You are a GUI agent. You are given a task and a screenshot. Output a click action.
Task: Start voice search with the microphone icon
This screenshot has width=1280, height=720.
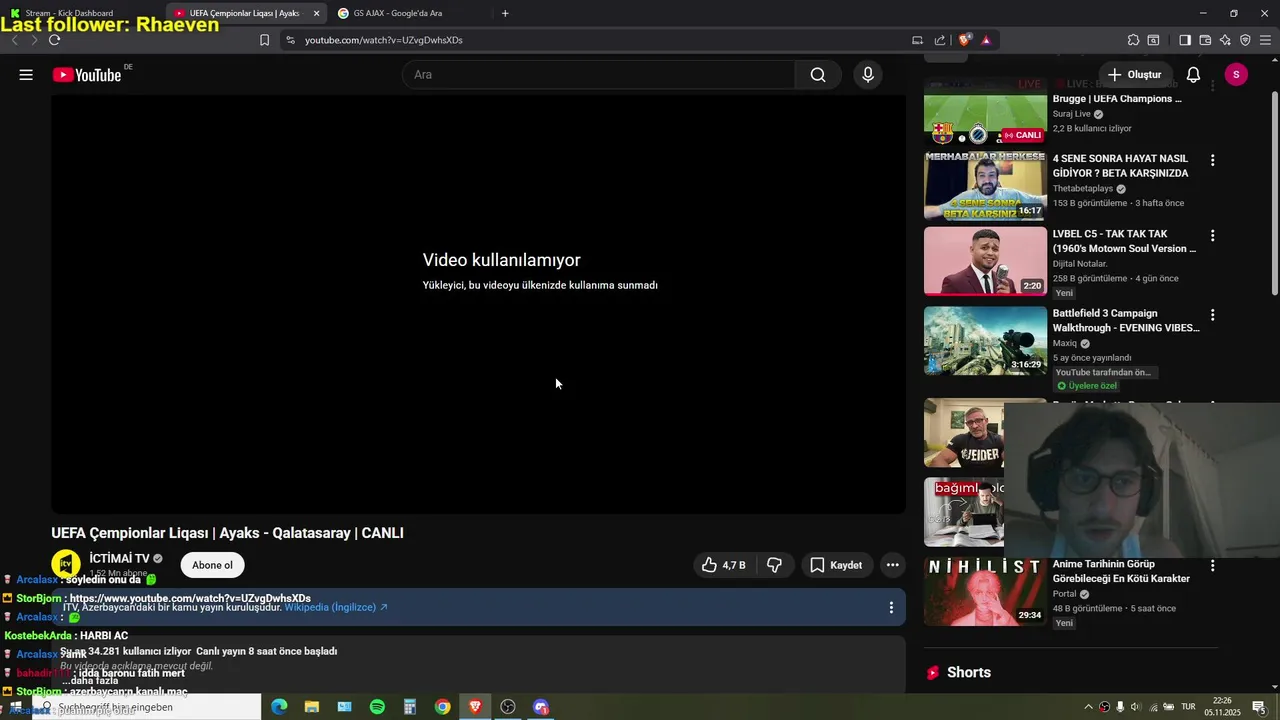(x=868, y=75)
